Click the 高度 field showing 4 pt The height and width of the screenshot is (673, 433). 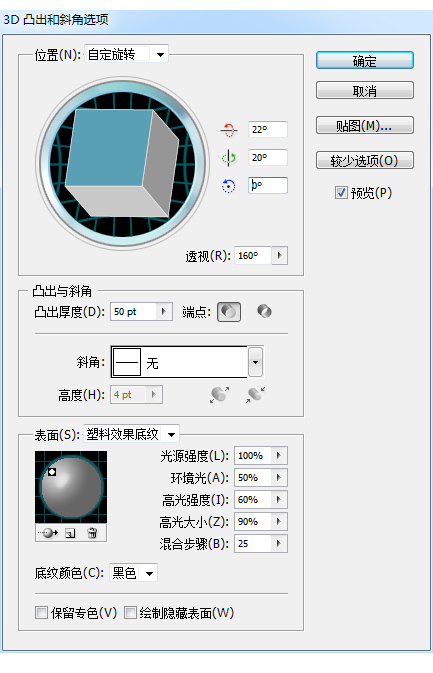coord(129,394)
